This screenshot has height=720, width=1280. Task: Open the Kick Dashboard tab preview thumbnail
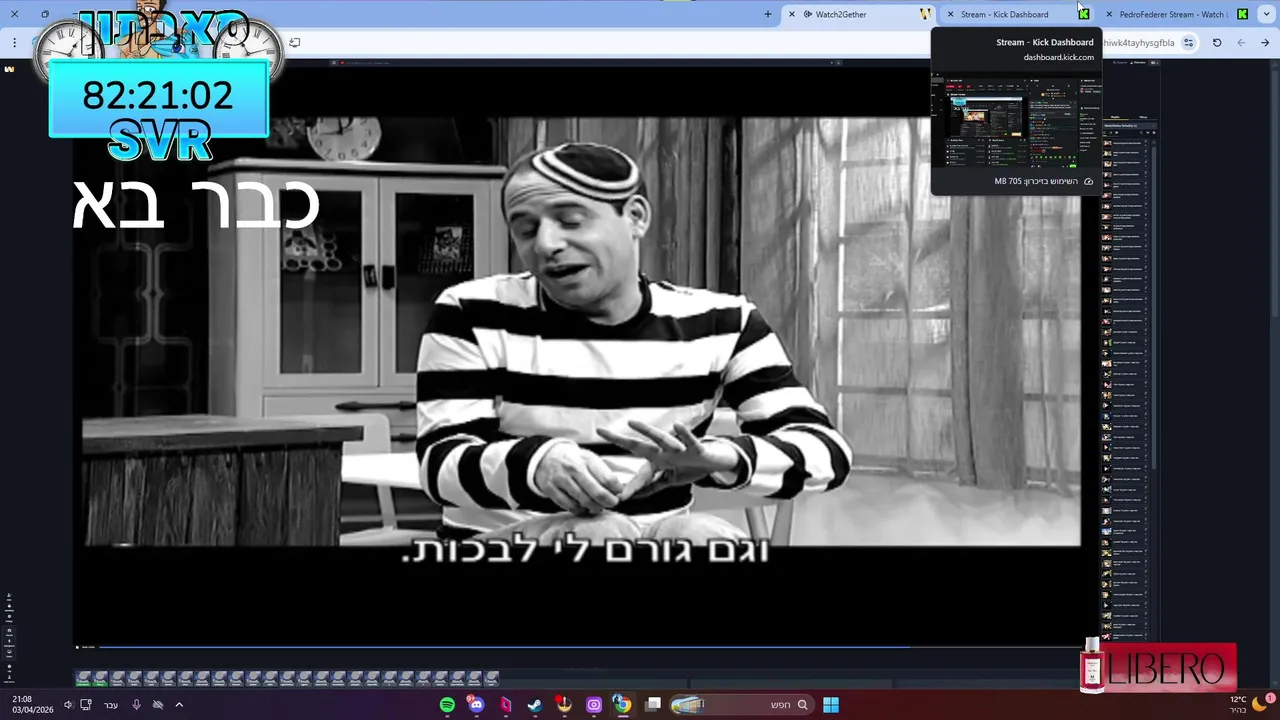(x=1016, y=121)
